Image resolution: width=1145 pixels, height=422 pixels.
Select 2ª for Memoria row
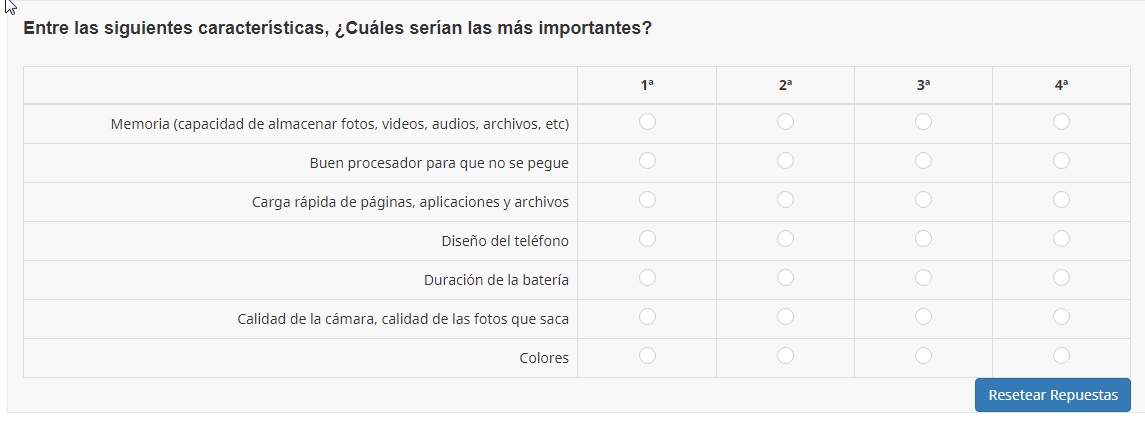[785, 122]
